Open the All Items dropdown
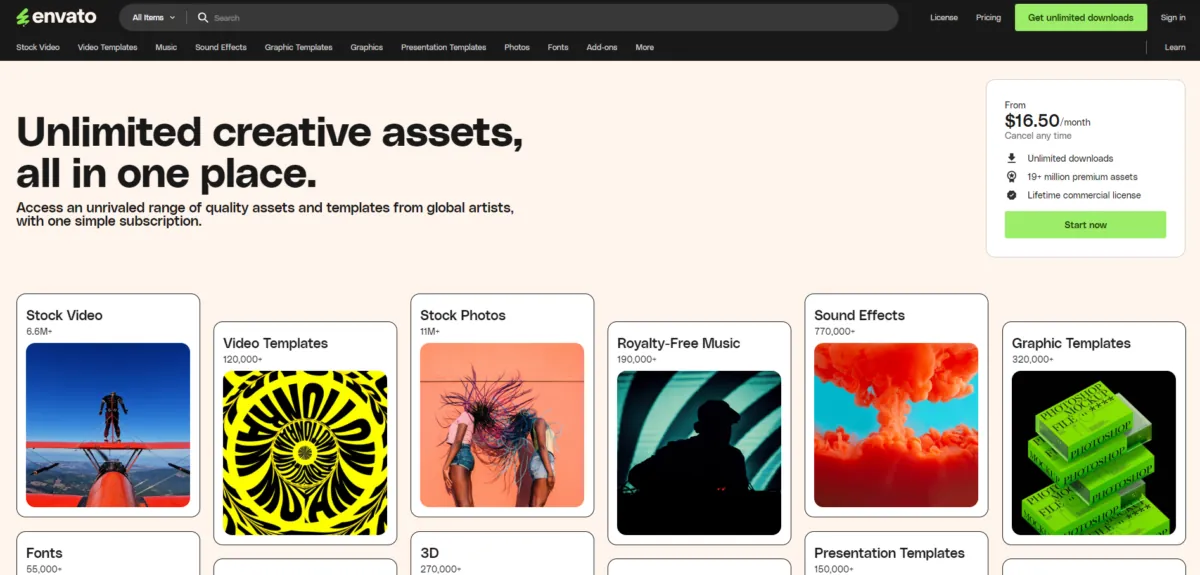 pos(154,17)
